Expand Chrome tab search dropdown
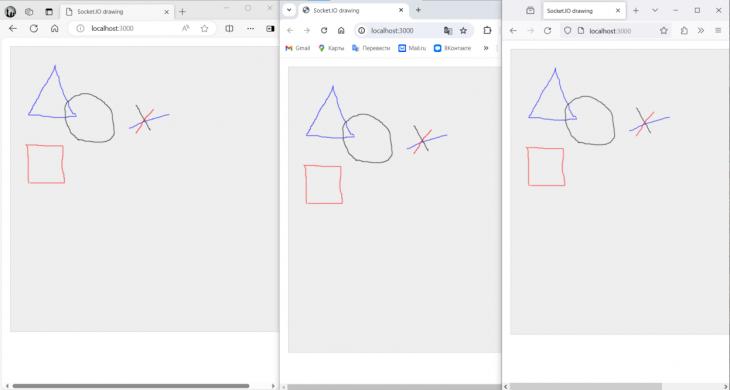The image size is (730, 390). click(289, 10)
